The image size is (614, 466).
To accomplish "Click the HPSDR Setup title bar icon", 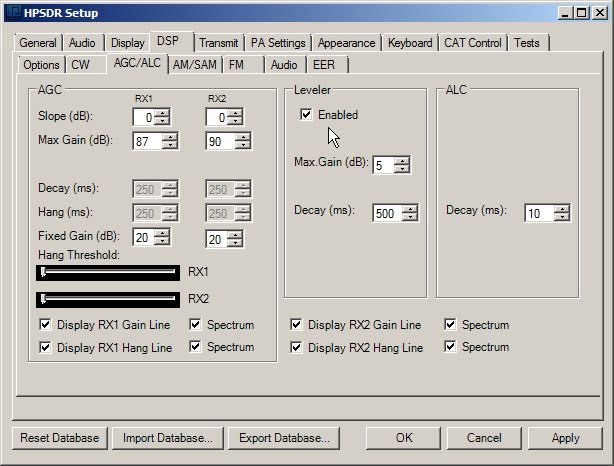I will point(13,13).
